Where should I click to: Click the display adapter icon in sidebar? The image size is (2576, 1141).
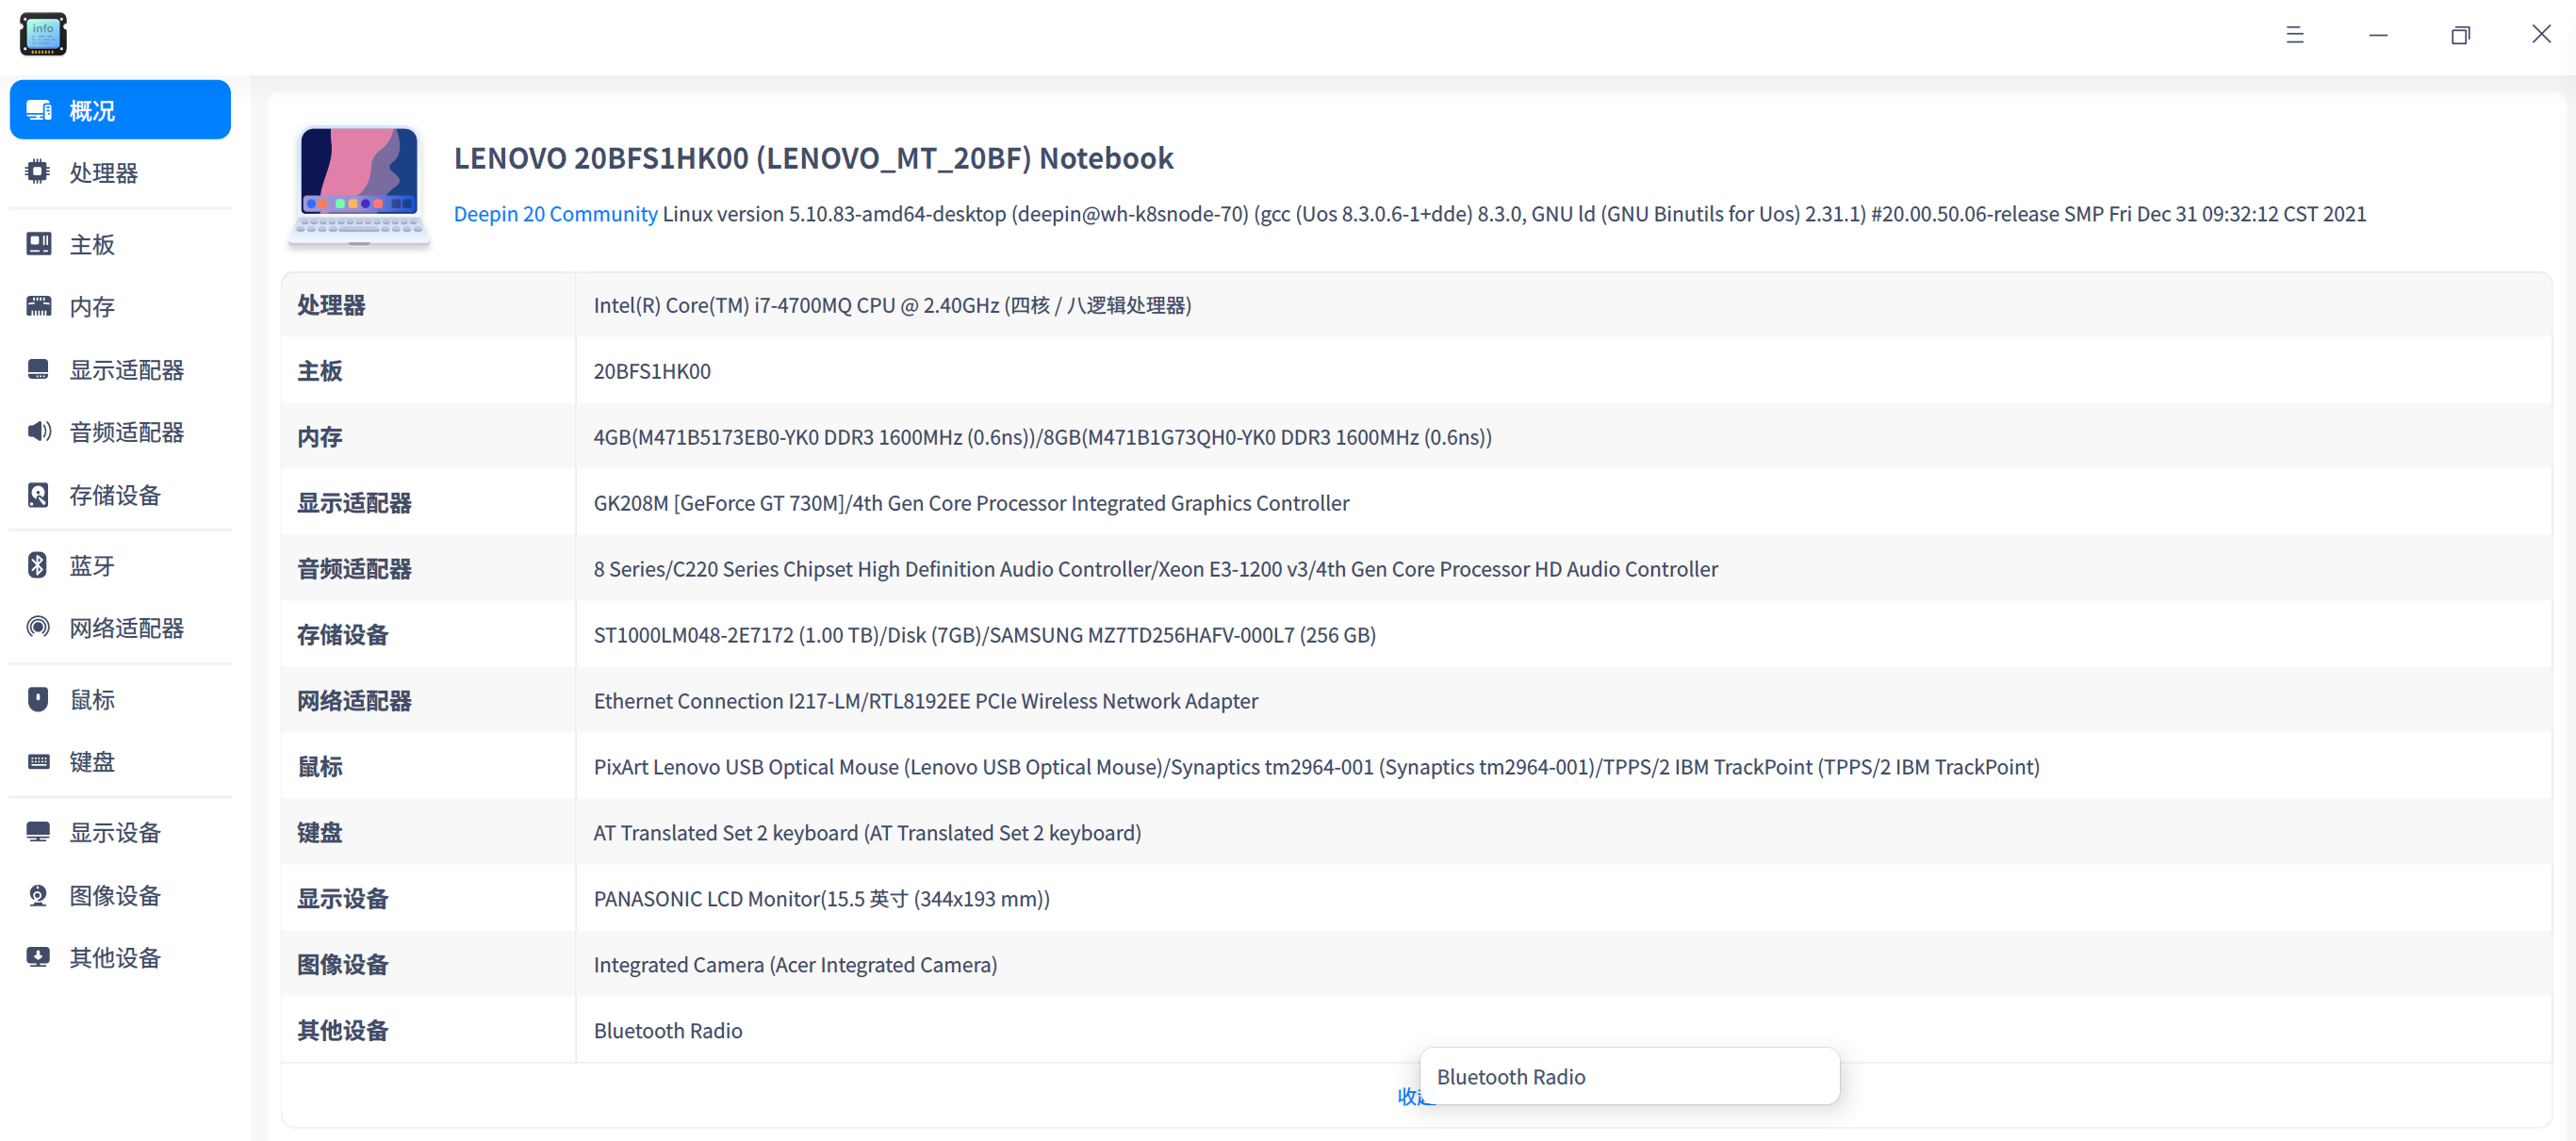point(38,370)
